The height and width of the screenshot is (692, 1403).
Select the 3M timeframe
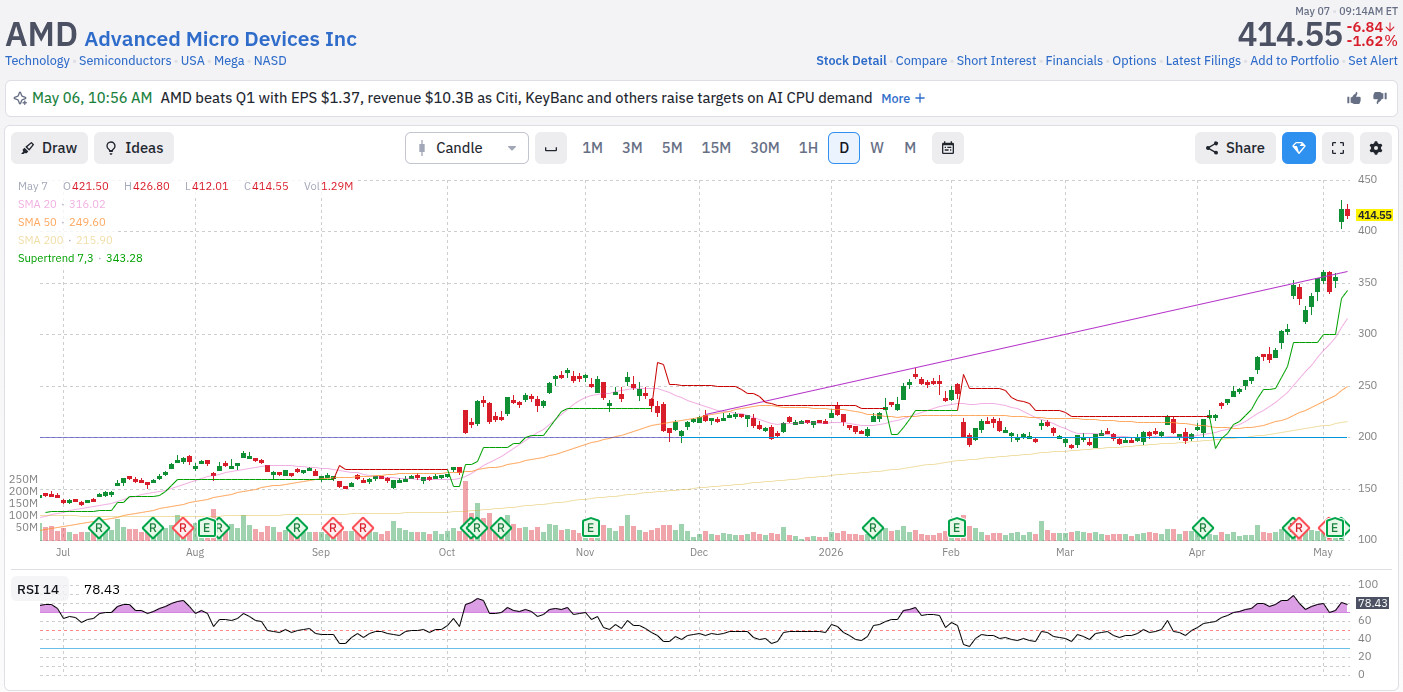pos(632,148)
